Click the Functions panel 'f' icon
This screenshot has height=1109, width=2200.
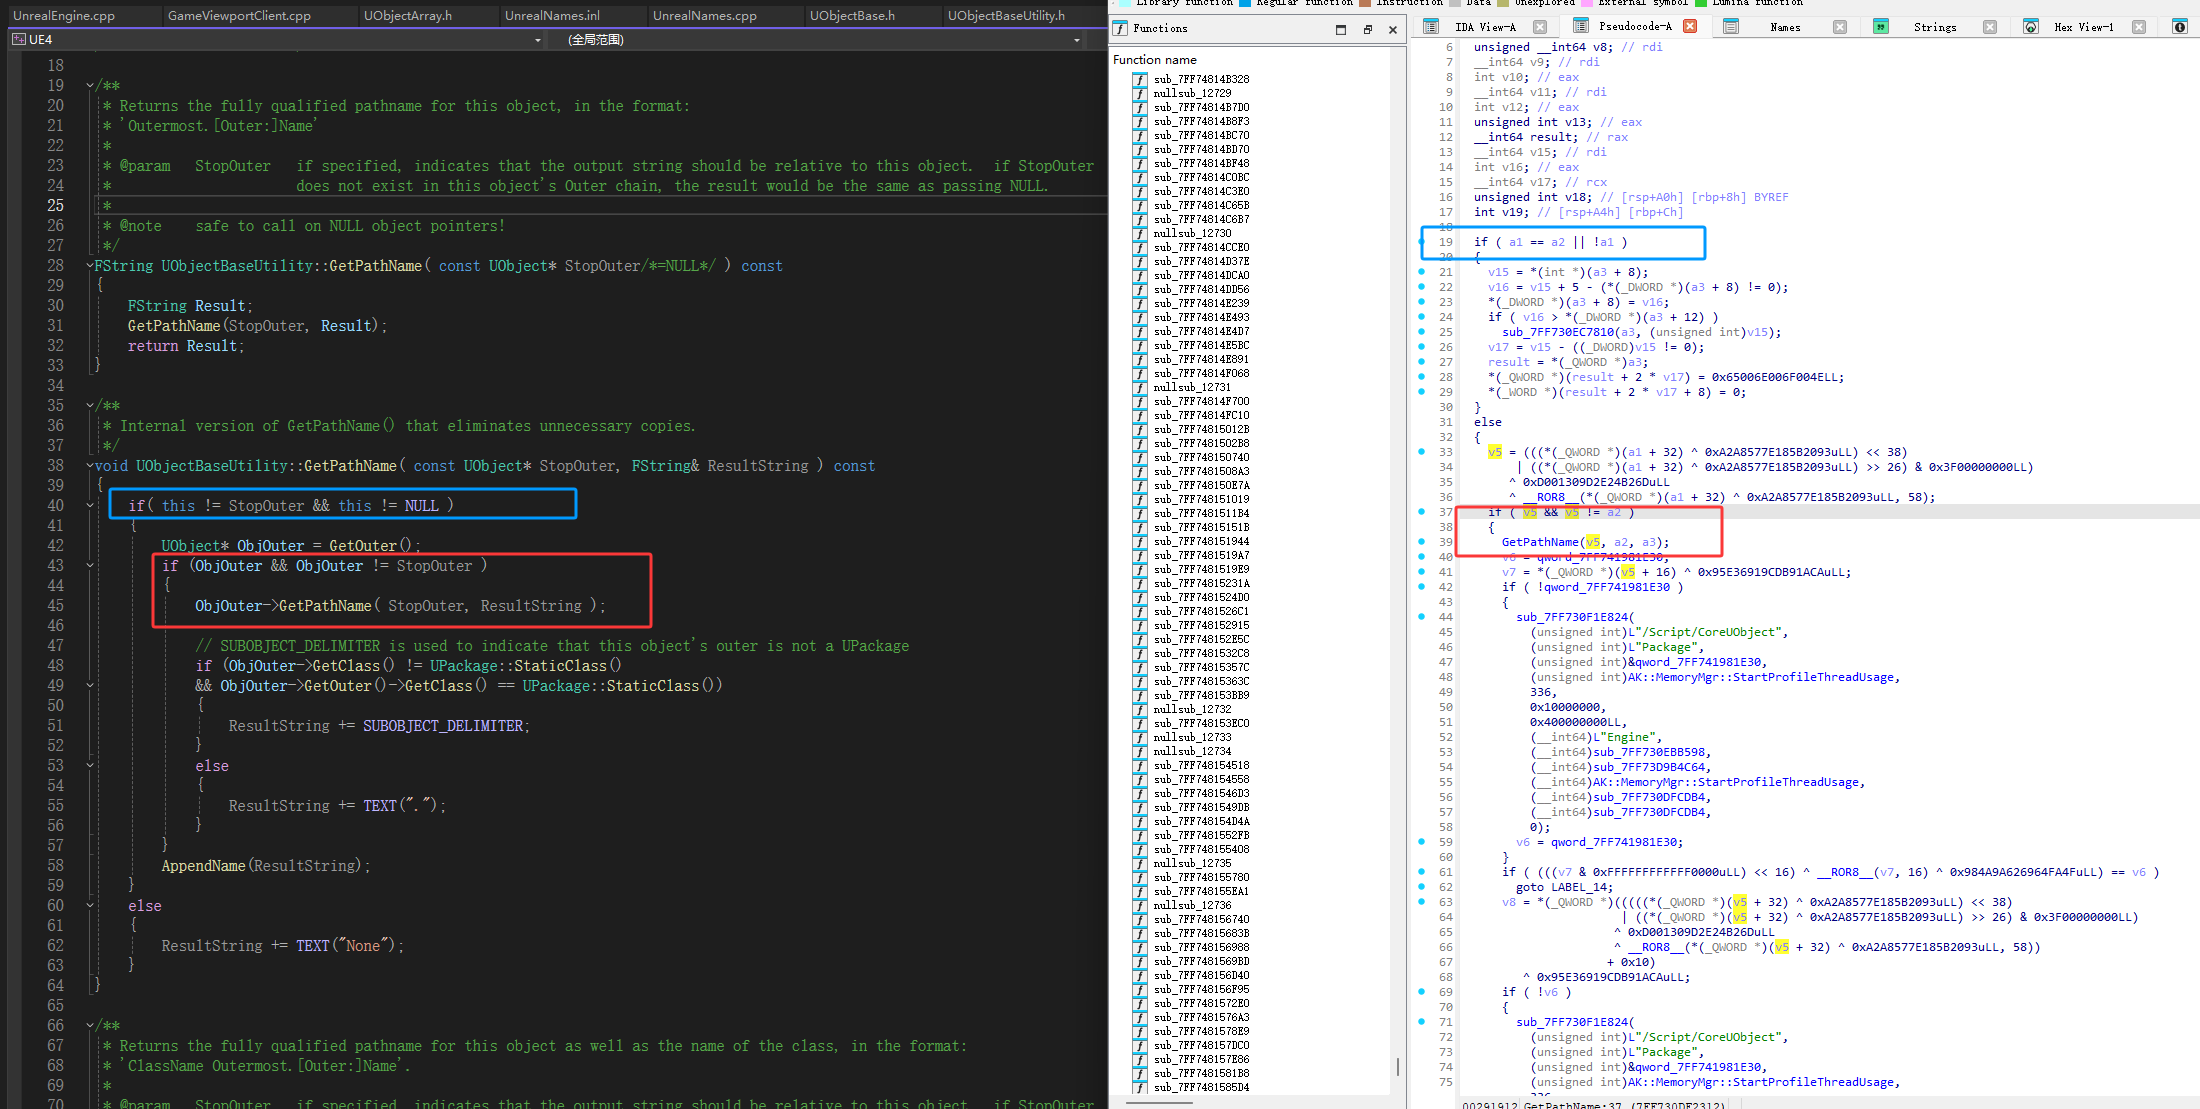click(x=1121, y=29)
